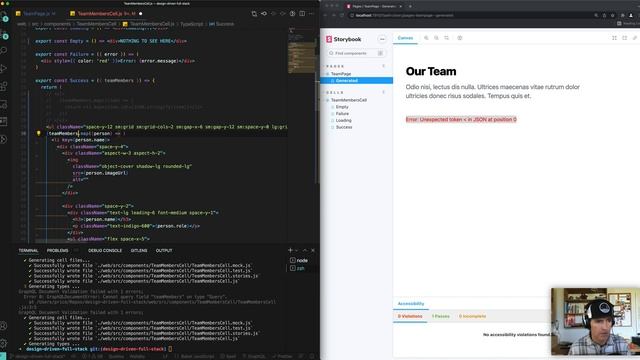Select Canvas tab in Storybook
The image size is (640, 360).
coord(405,38)
